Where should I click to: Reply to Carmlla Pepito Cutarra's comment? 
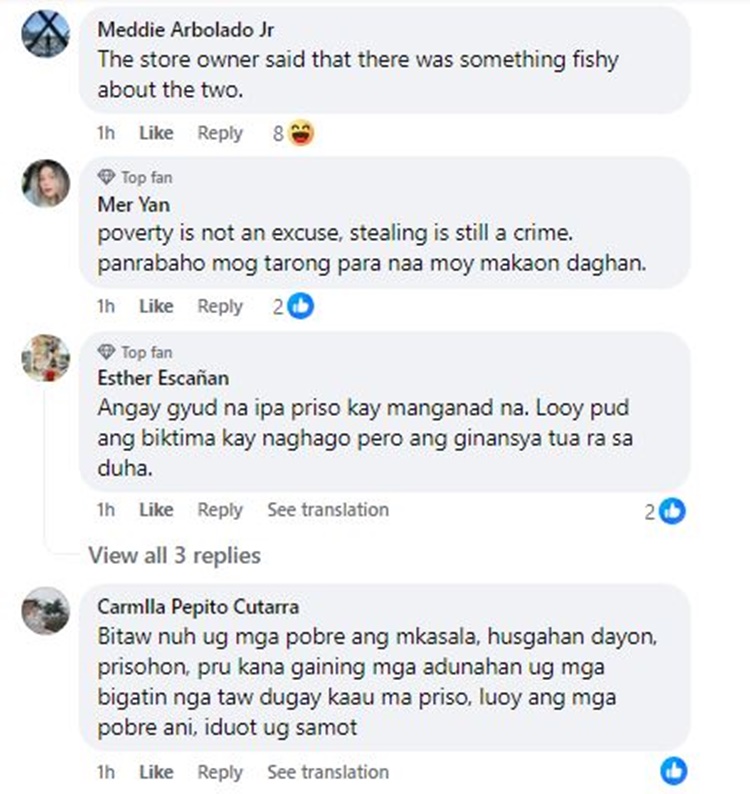(x=220, y=772)
